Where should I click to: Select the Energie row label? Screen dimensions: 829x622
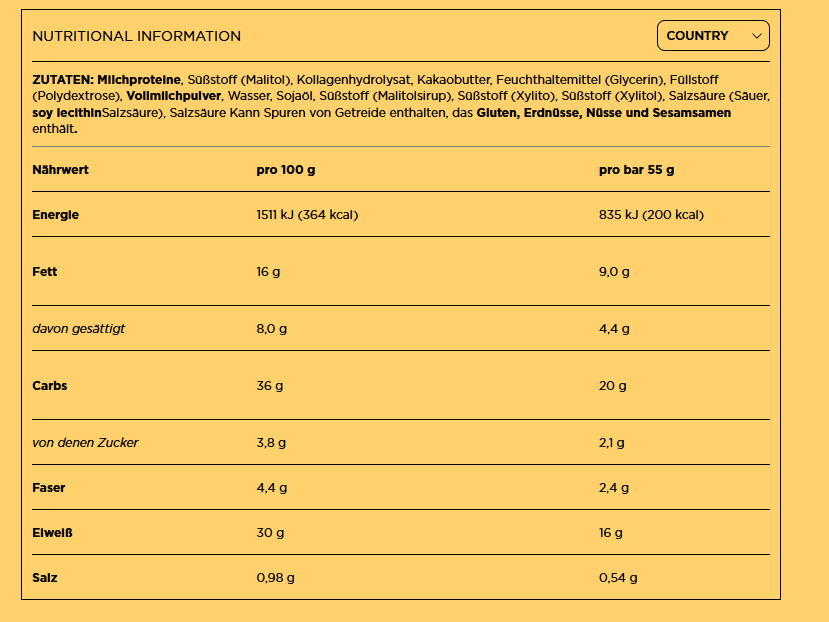click(x=55, y=215)
